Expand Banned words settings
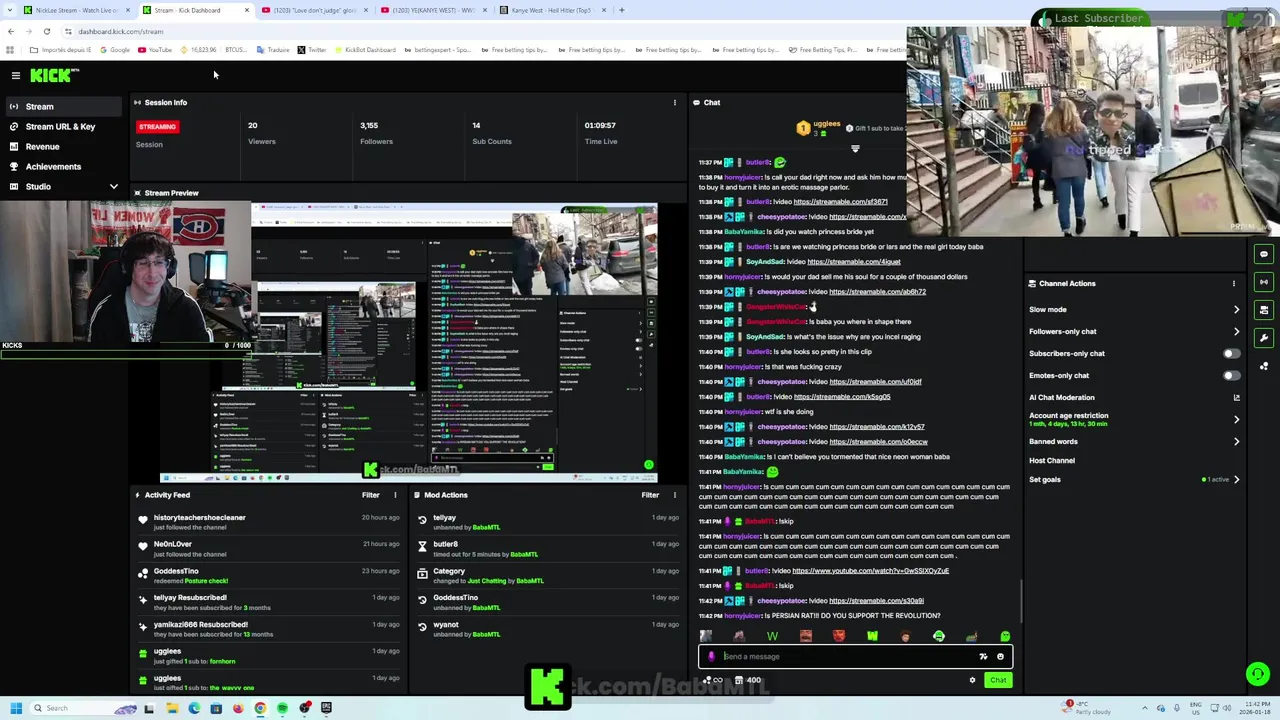Image resolution: width=1280 pixels, height=720 pixels. point(1236,441)
